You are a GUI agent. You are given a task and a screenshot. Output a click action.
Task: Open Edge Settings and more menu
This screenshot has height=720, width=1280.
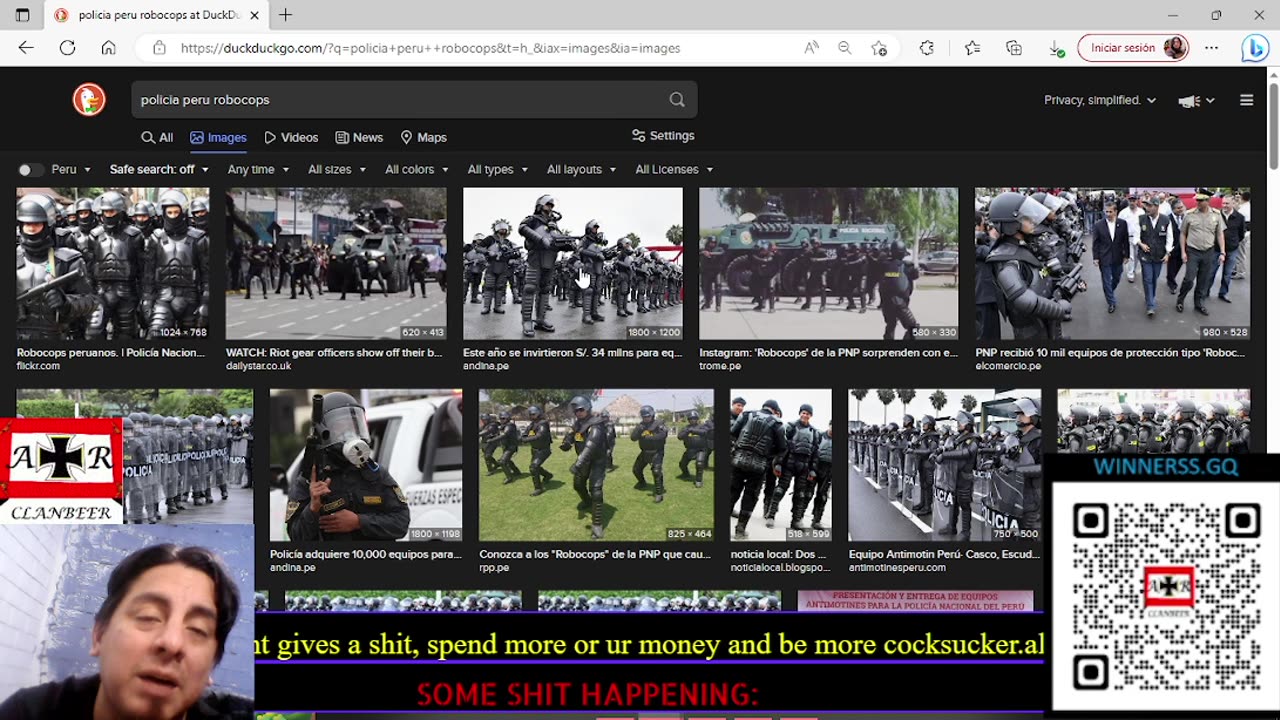coord(1211,48)
